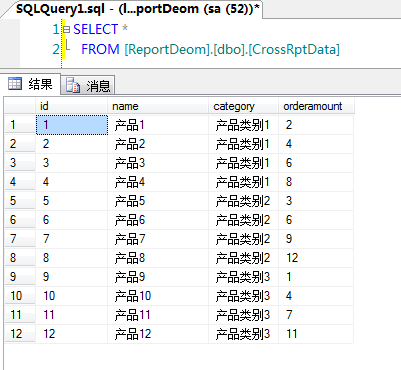Viewport: 401px width, 370px height.
Task: Select the orderamount column header
Action: point(316,106)
